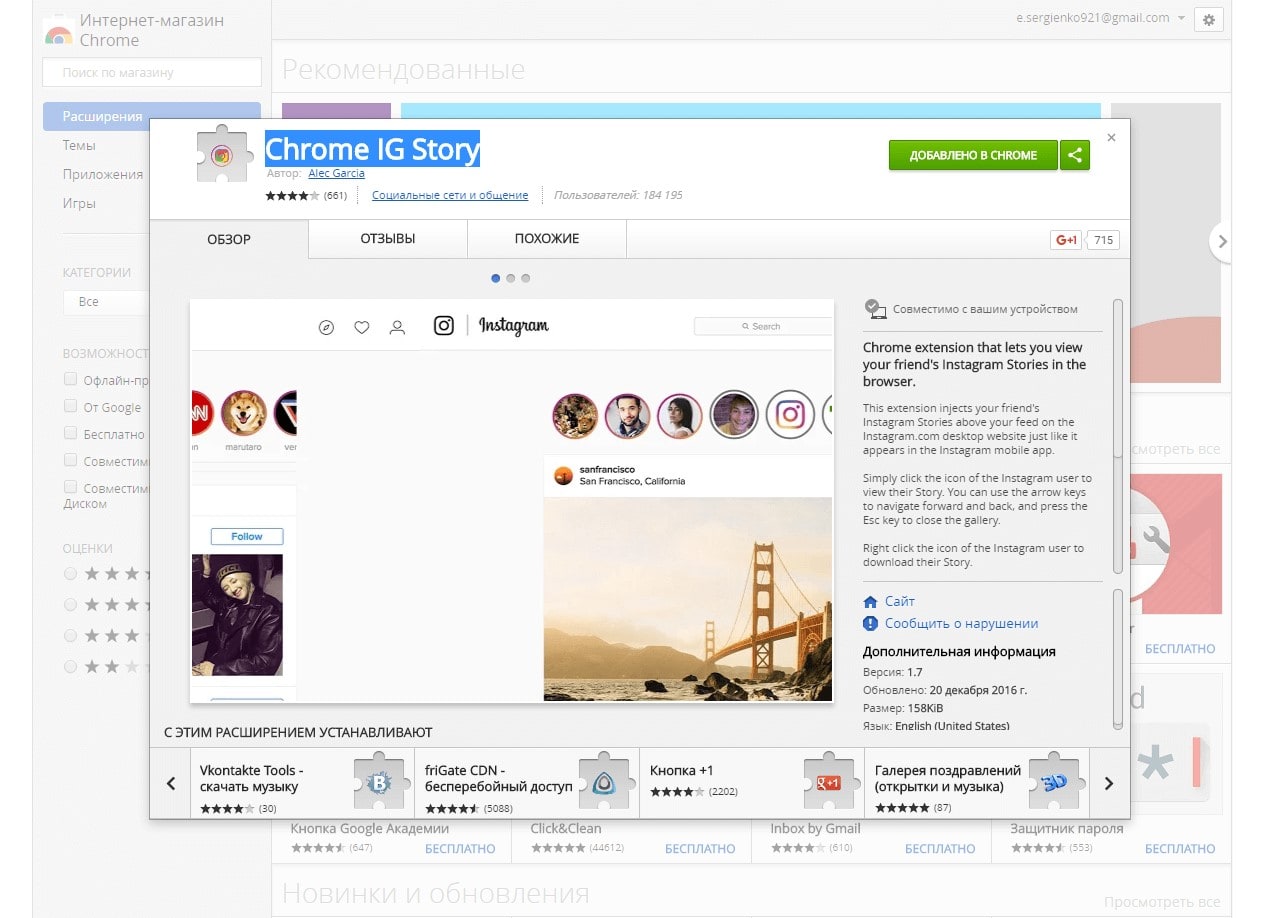Click the additional info scrollbar
1280x918 pixels.
point(1118,659)
